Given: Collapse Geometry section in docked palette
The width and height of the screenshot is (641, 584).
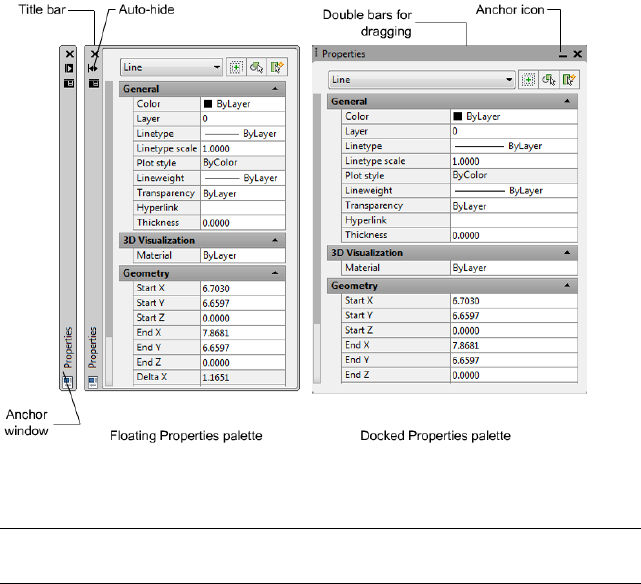Looking at the screenshot, I should coord(567,285).
